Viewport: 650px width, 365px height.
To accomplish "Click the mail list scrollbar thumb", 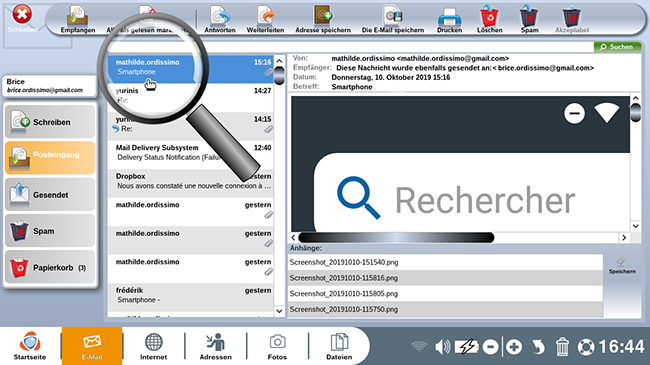I will tap(279, 75).
